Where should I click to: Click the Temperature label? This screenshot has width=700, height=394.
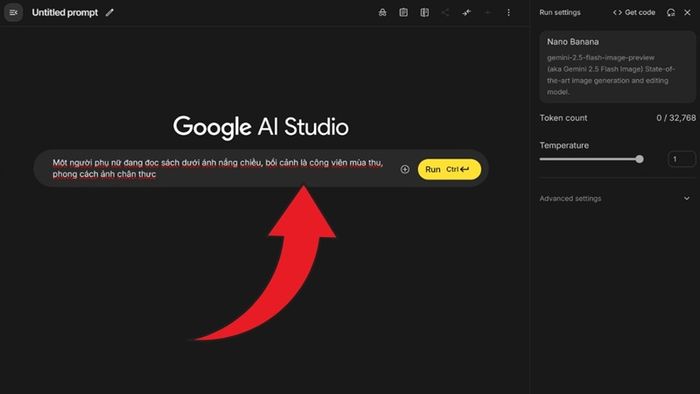(x=564, y=145)
